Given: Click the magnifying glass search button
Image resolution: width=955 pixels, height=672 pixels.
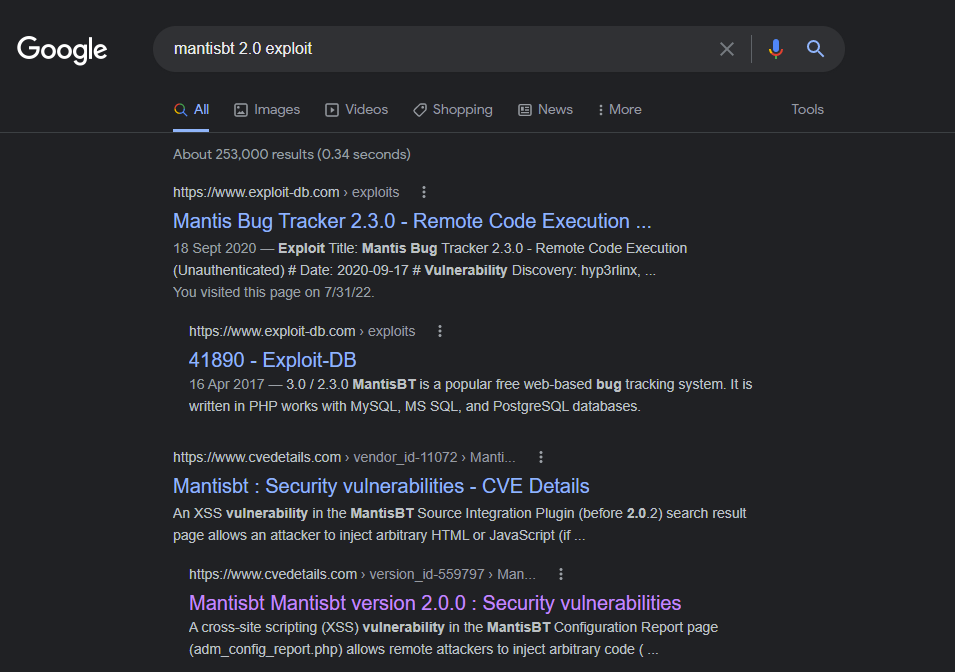Looking at the screenshot, I should 816,49.
